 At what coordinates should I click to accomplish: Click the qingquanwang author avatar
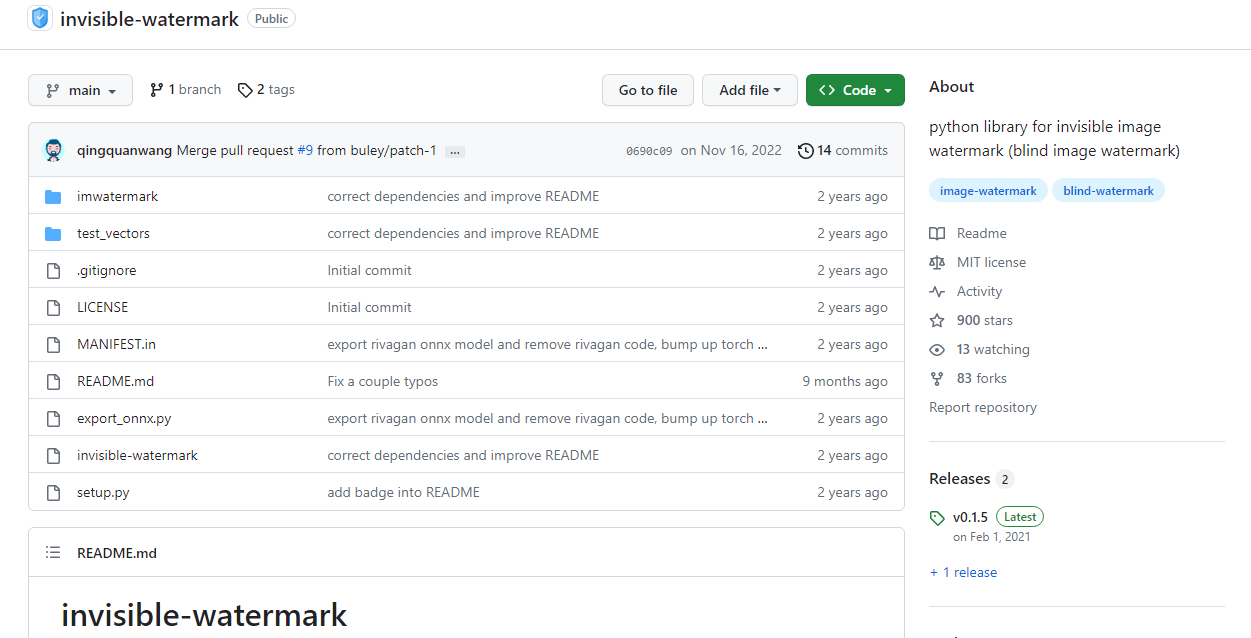pos(54,151)
